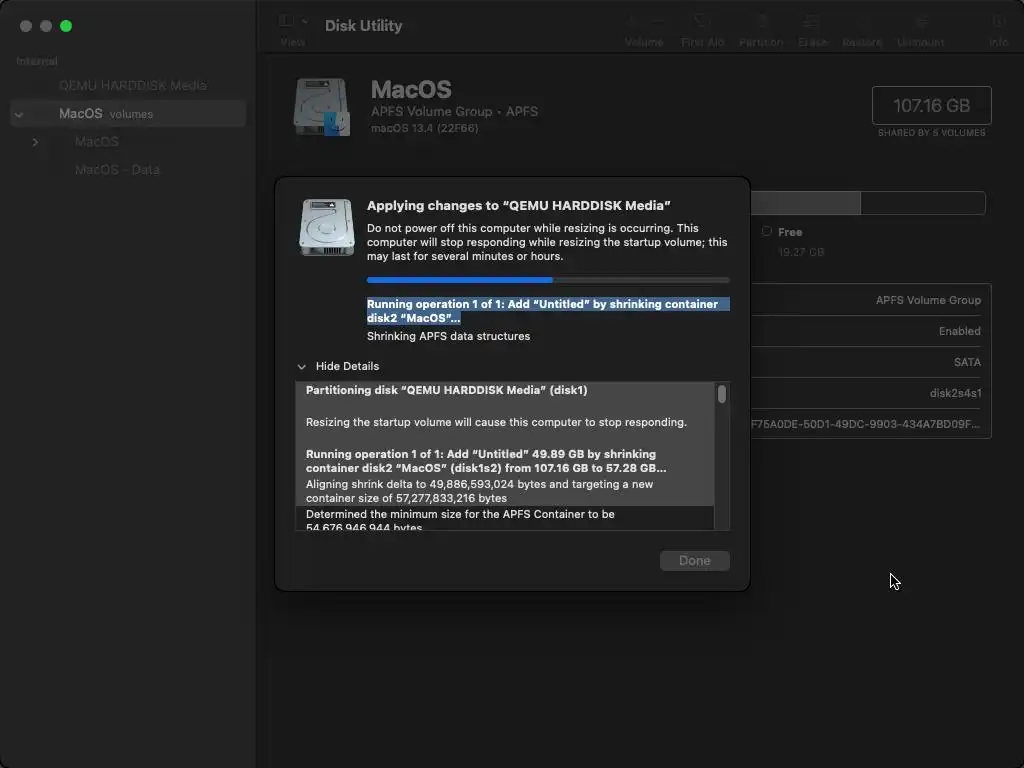Click the 'disk2s4s1' device value
1024x768 pixels.
click(x=955, y=393)
